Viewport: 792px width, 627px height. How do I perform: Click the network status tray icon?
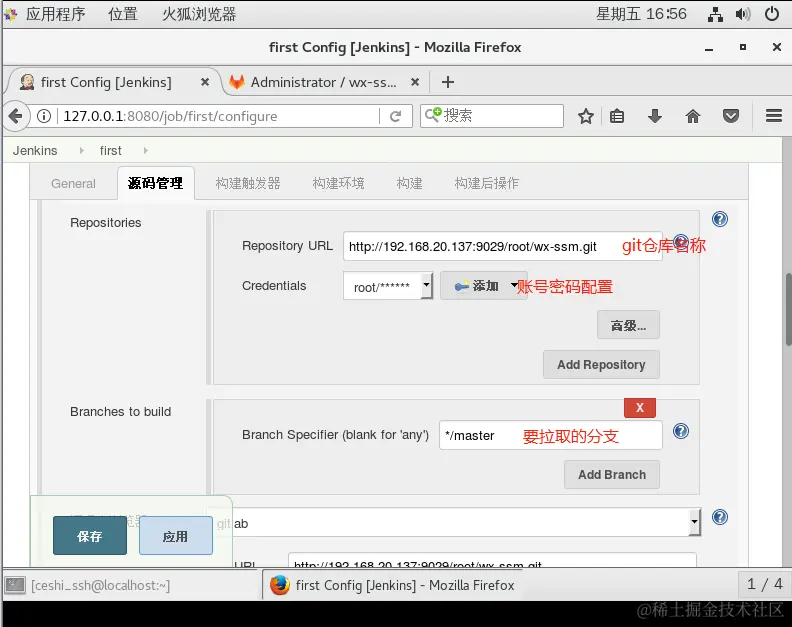click(715, 14)
